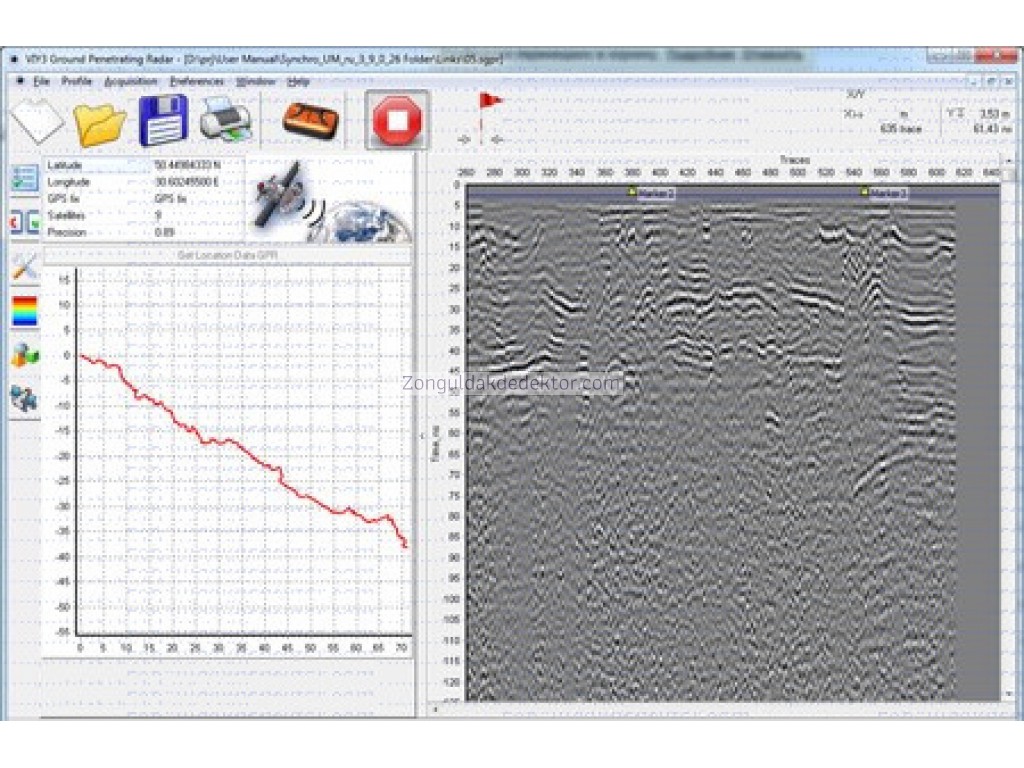Open the Profile menu
1024x768 pixels.
point(76,82)
